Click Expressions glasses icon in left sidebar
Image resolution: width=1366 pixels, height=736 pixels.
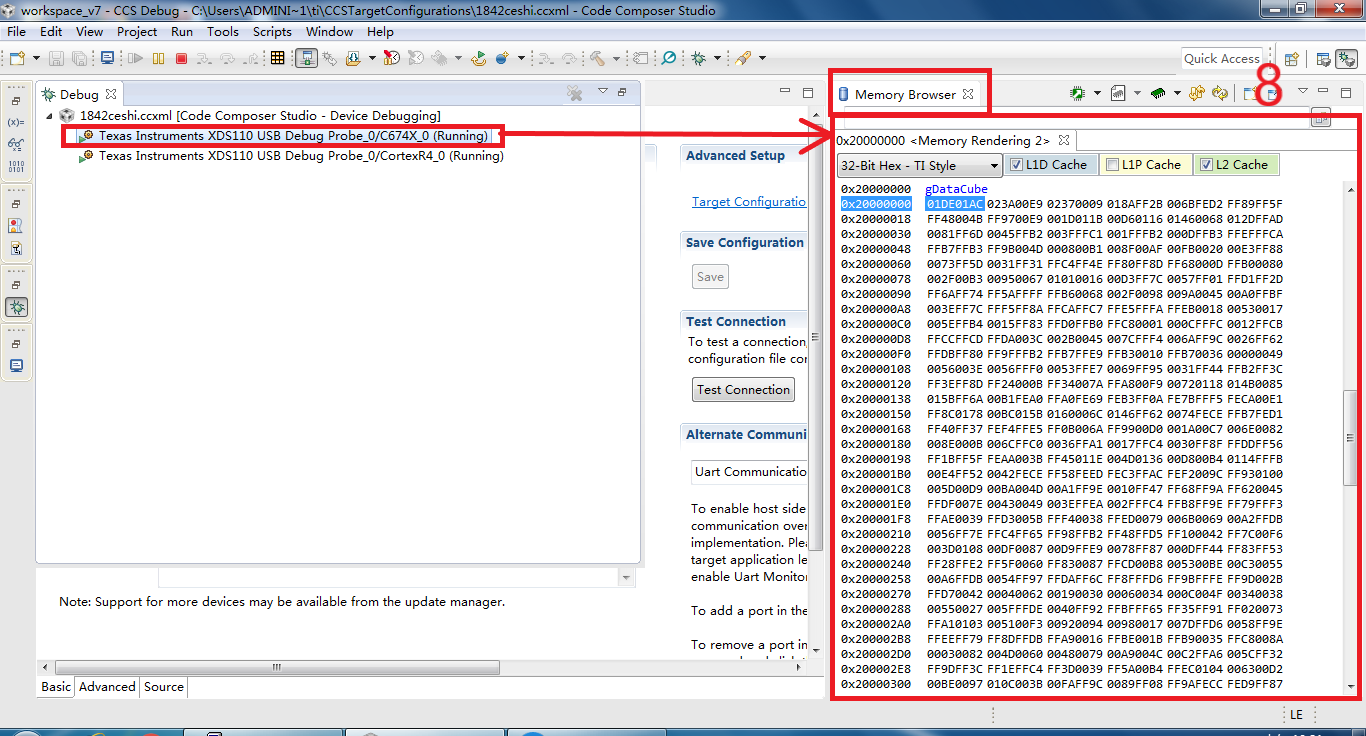pyautogui.click(x=16, y=144)
